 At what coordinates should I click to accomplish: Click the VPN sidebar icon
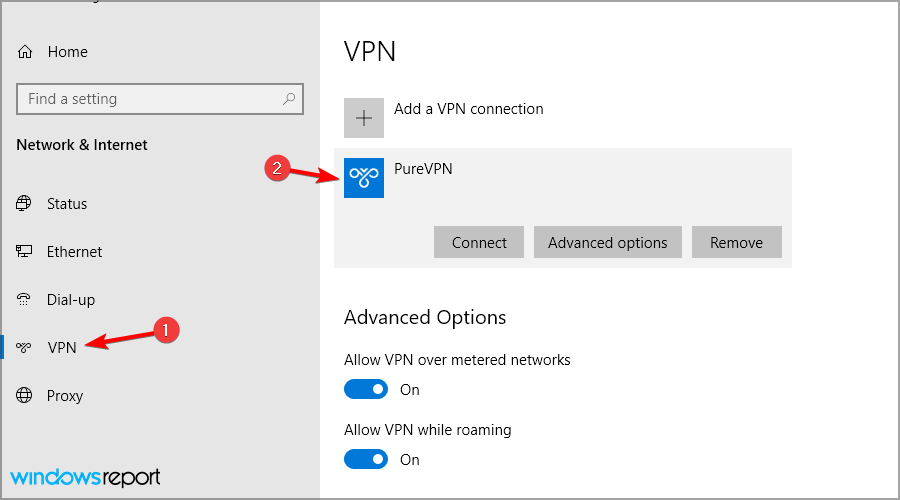click(x=24, y=347)
